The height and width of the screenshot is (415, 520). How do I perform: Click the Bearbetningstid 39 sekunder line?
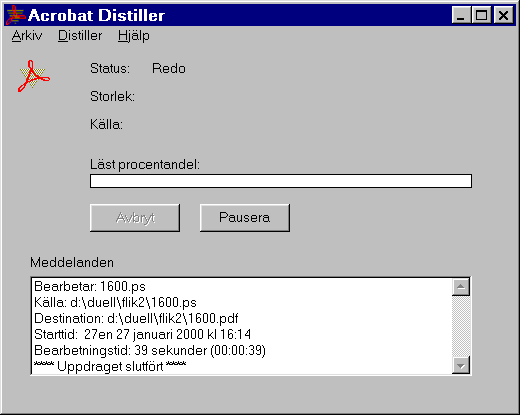[150, 351]
